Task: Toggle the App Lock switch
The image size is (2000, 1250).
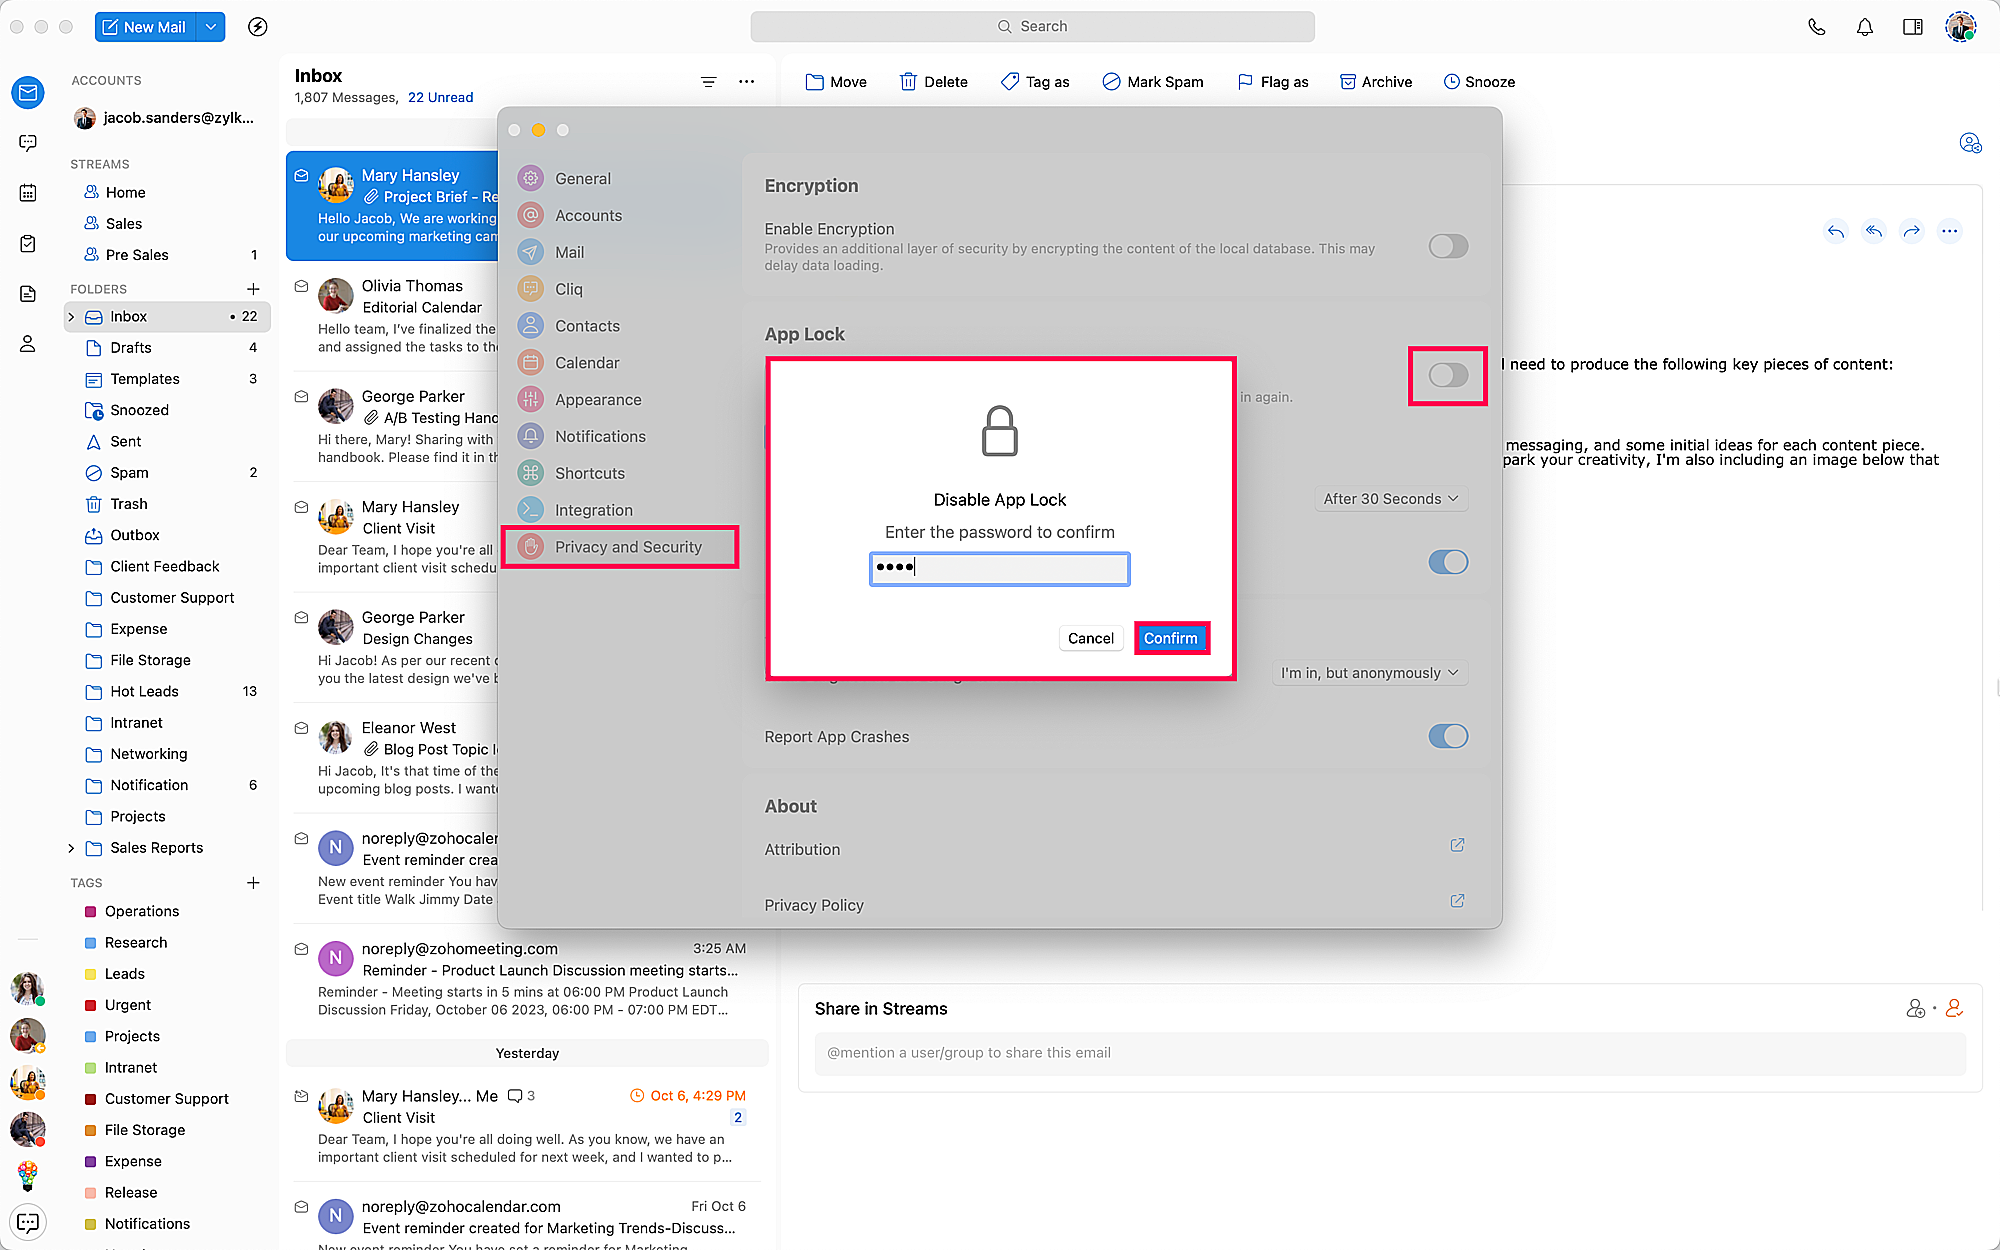Action: pyautogui.click(x=1447, y=375)
